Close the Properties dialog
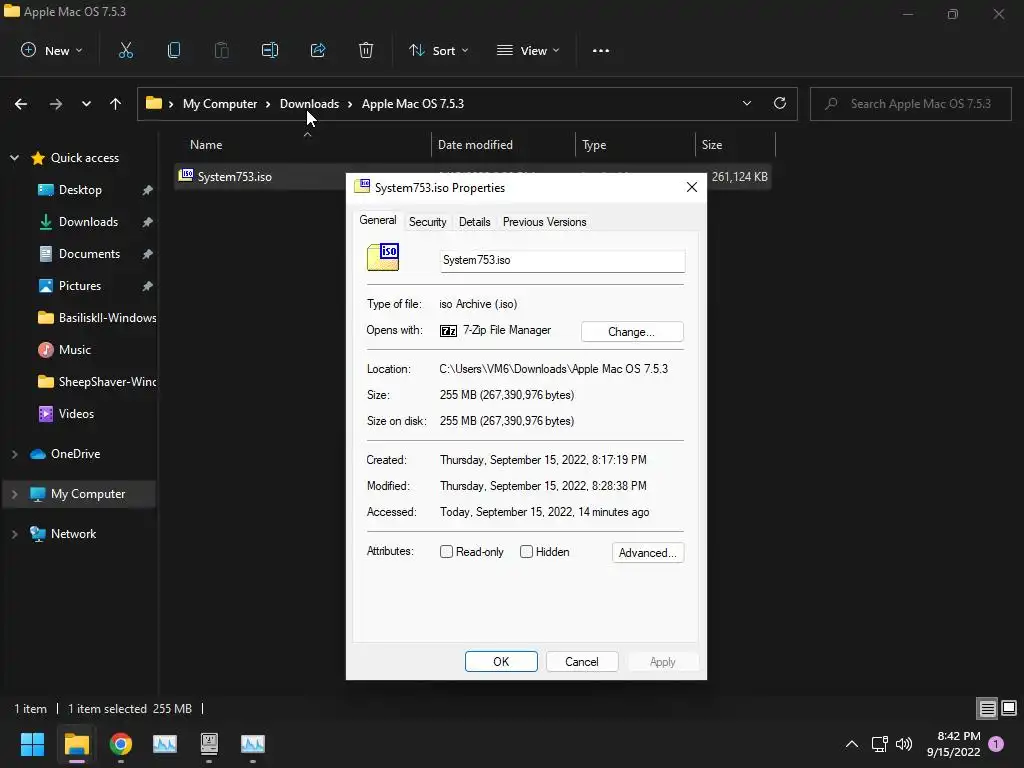The height and width of the screenshot is (768, 1024). (x=692, y=187)
